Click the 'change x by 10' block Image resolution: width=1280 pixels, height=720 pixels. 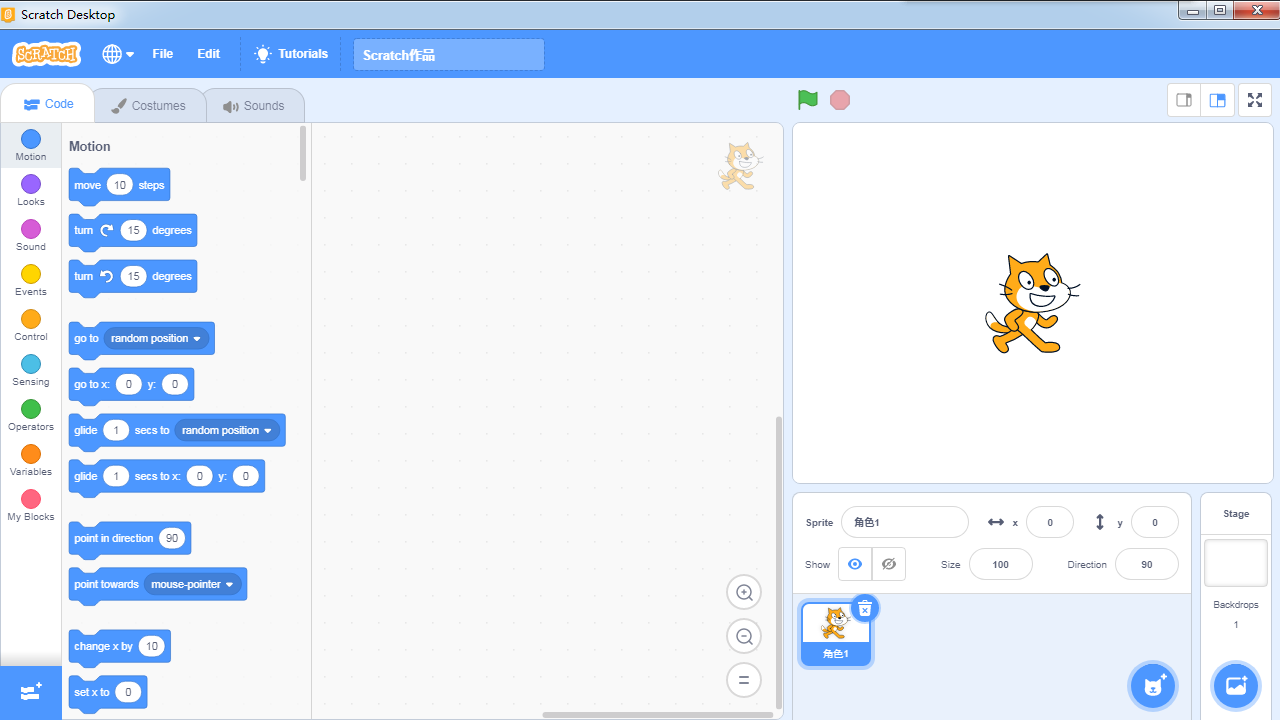pos(119,646)
